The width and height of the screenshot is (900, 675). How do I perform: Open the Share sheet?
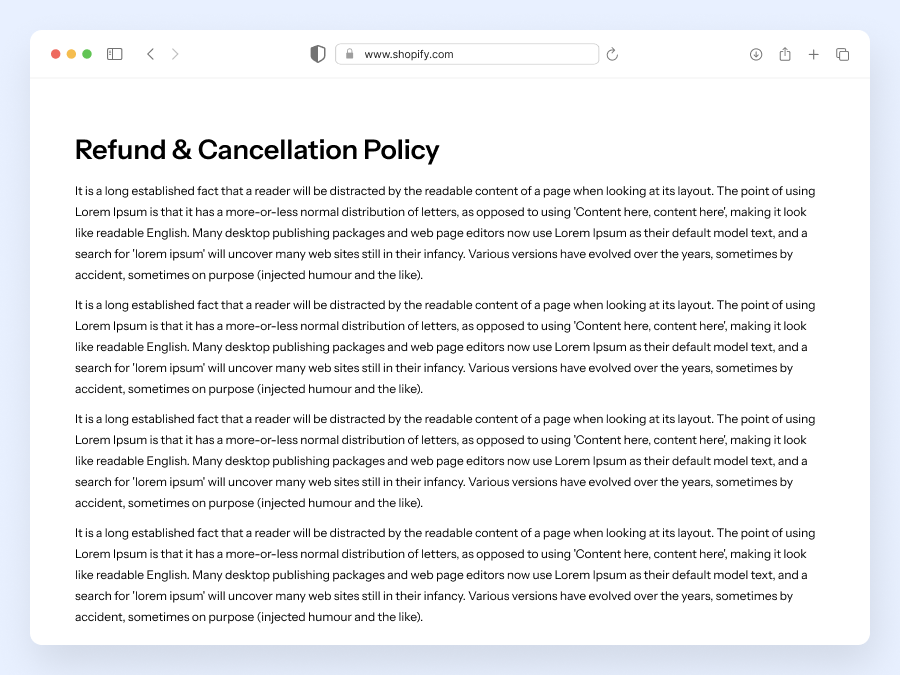[x=785, y=54]
